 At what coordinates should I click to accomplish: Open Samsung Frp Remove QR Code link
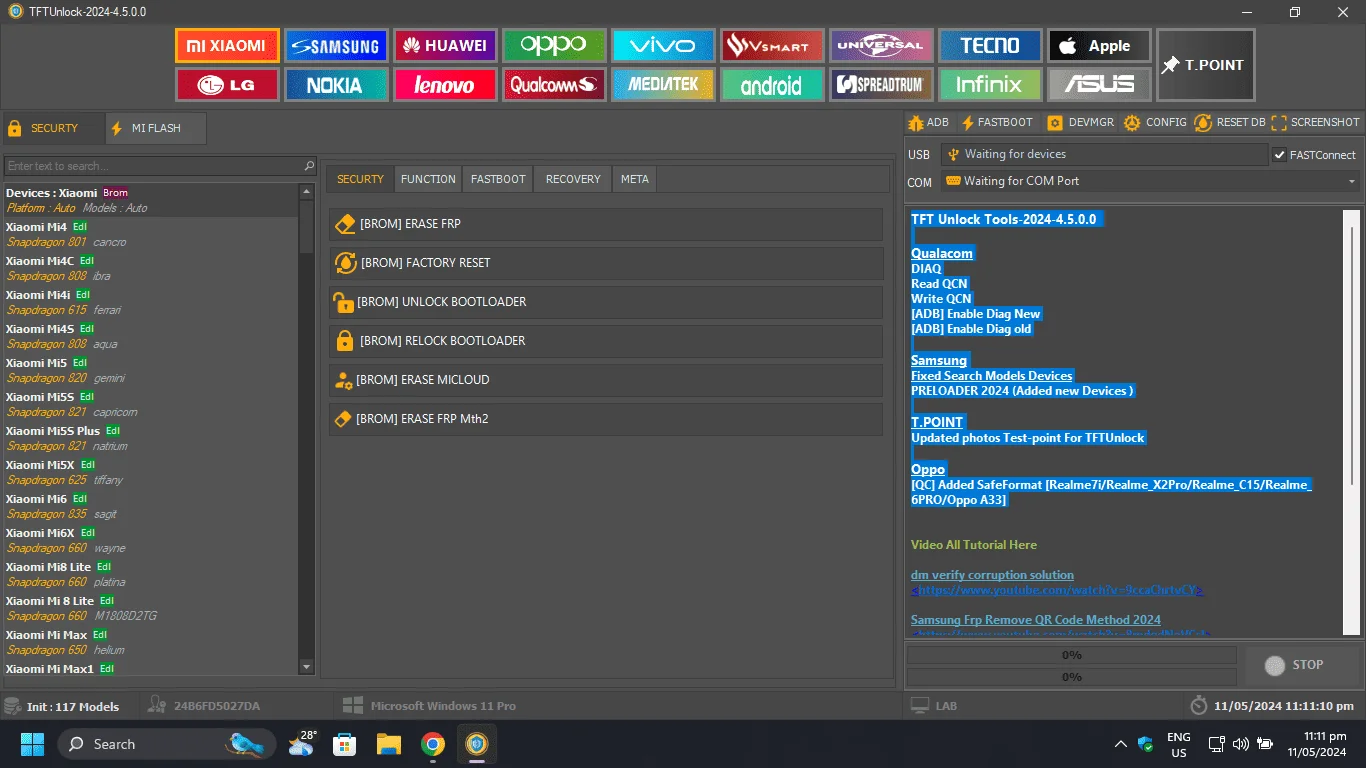pyautogui.click(x=1036, y=620)
